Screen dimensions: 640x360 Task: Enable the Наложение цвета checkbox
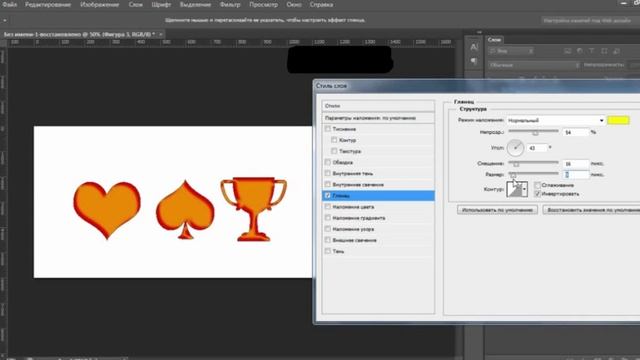(x=328, y=207)
